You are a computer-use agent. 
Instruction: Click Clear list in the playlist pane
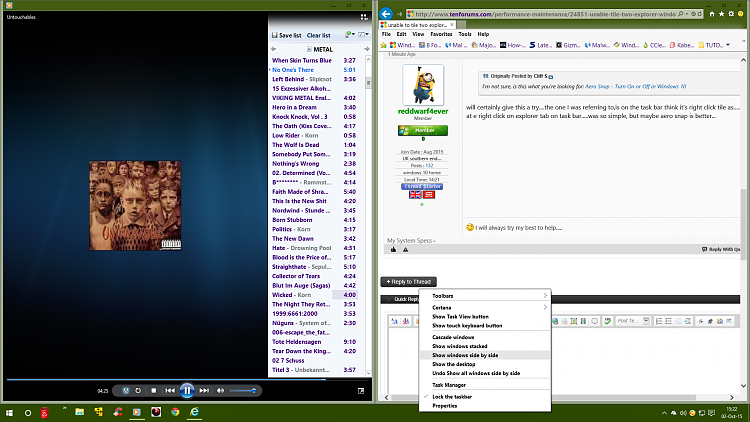click(319, 35)
